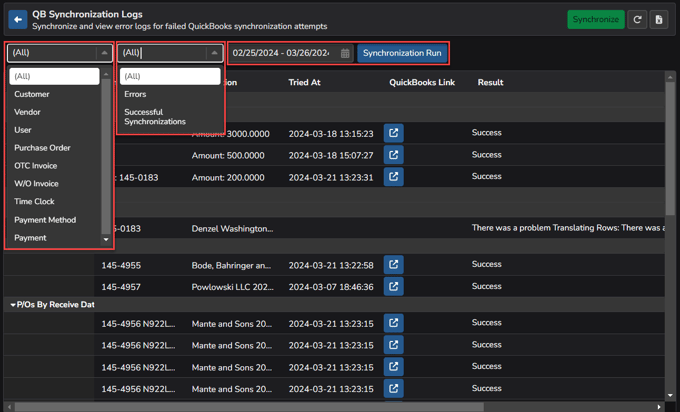Click the back arrow button
Viewport: 680px width, 412px height.
[18, 20]
